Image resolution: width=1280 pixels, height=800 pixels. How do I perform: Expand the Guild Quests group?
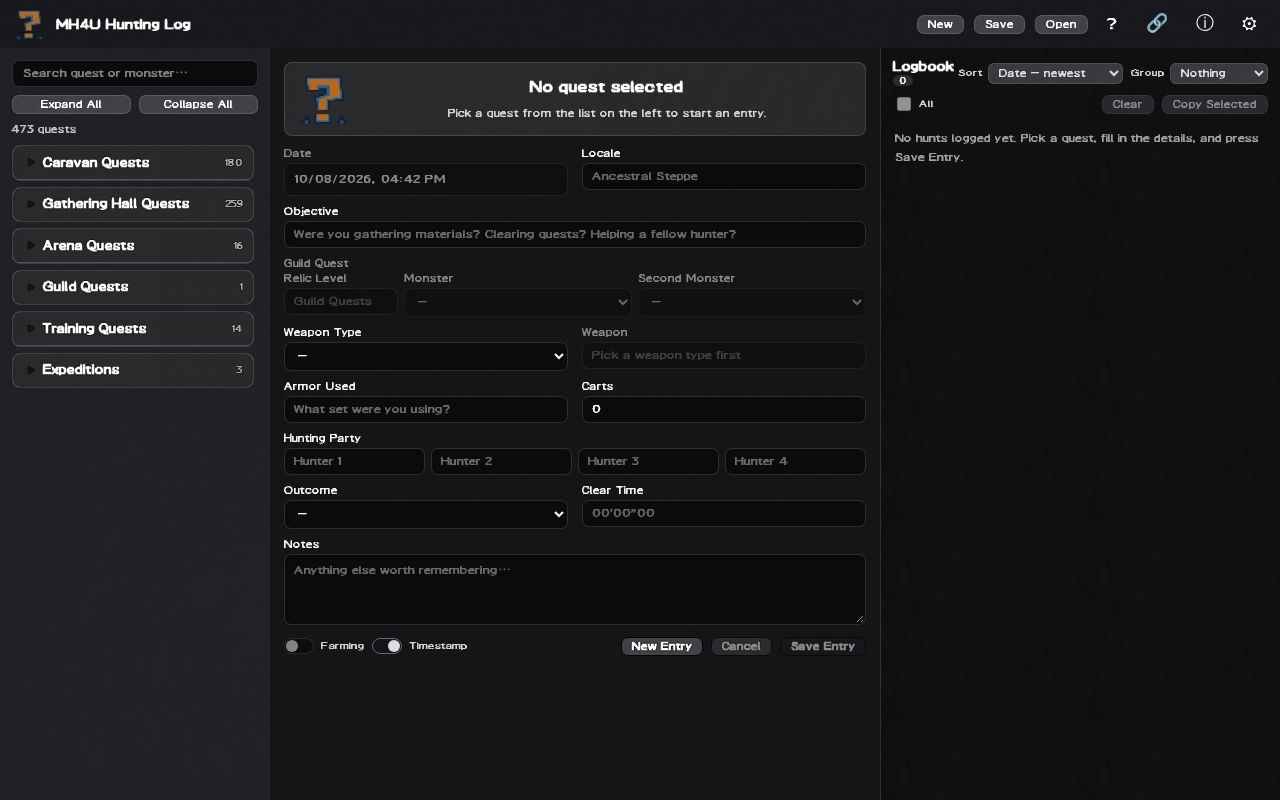coord(133,287)
